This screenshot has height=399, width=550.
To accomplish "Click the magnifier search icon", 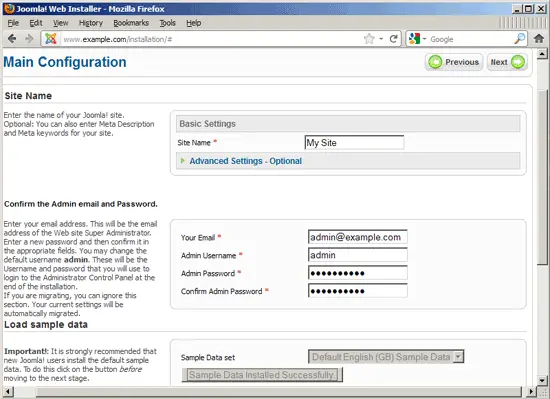I will 519,39.
